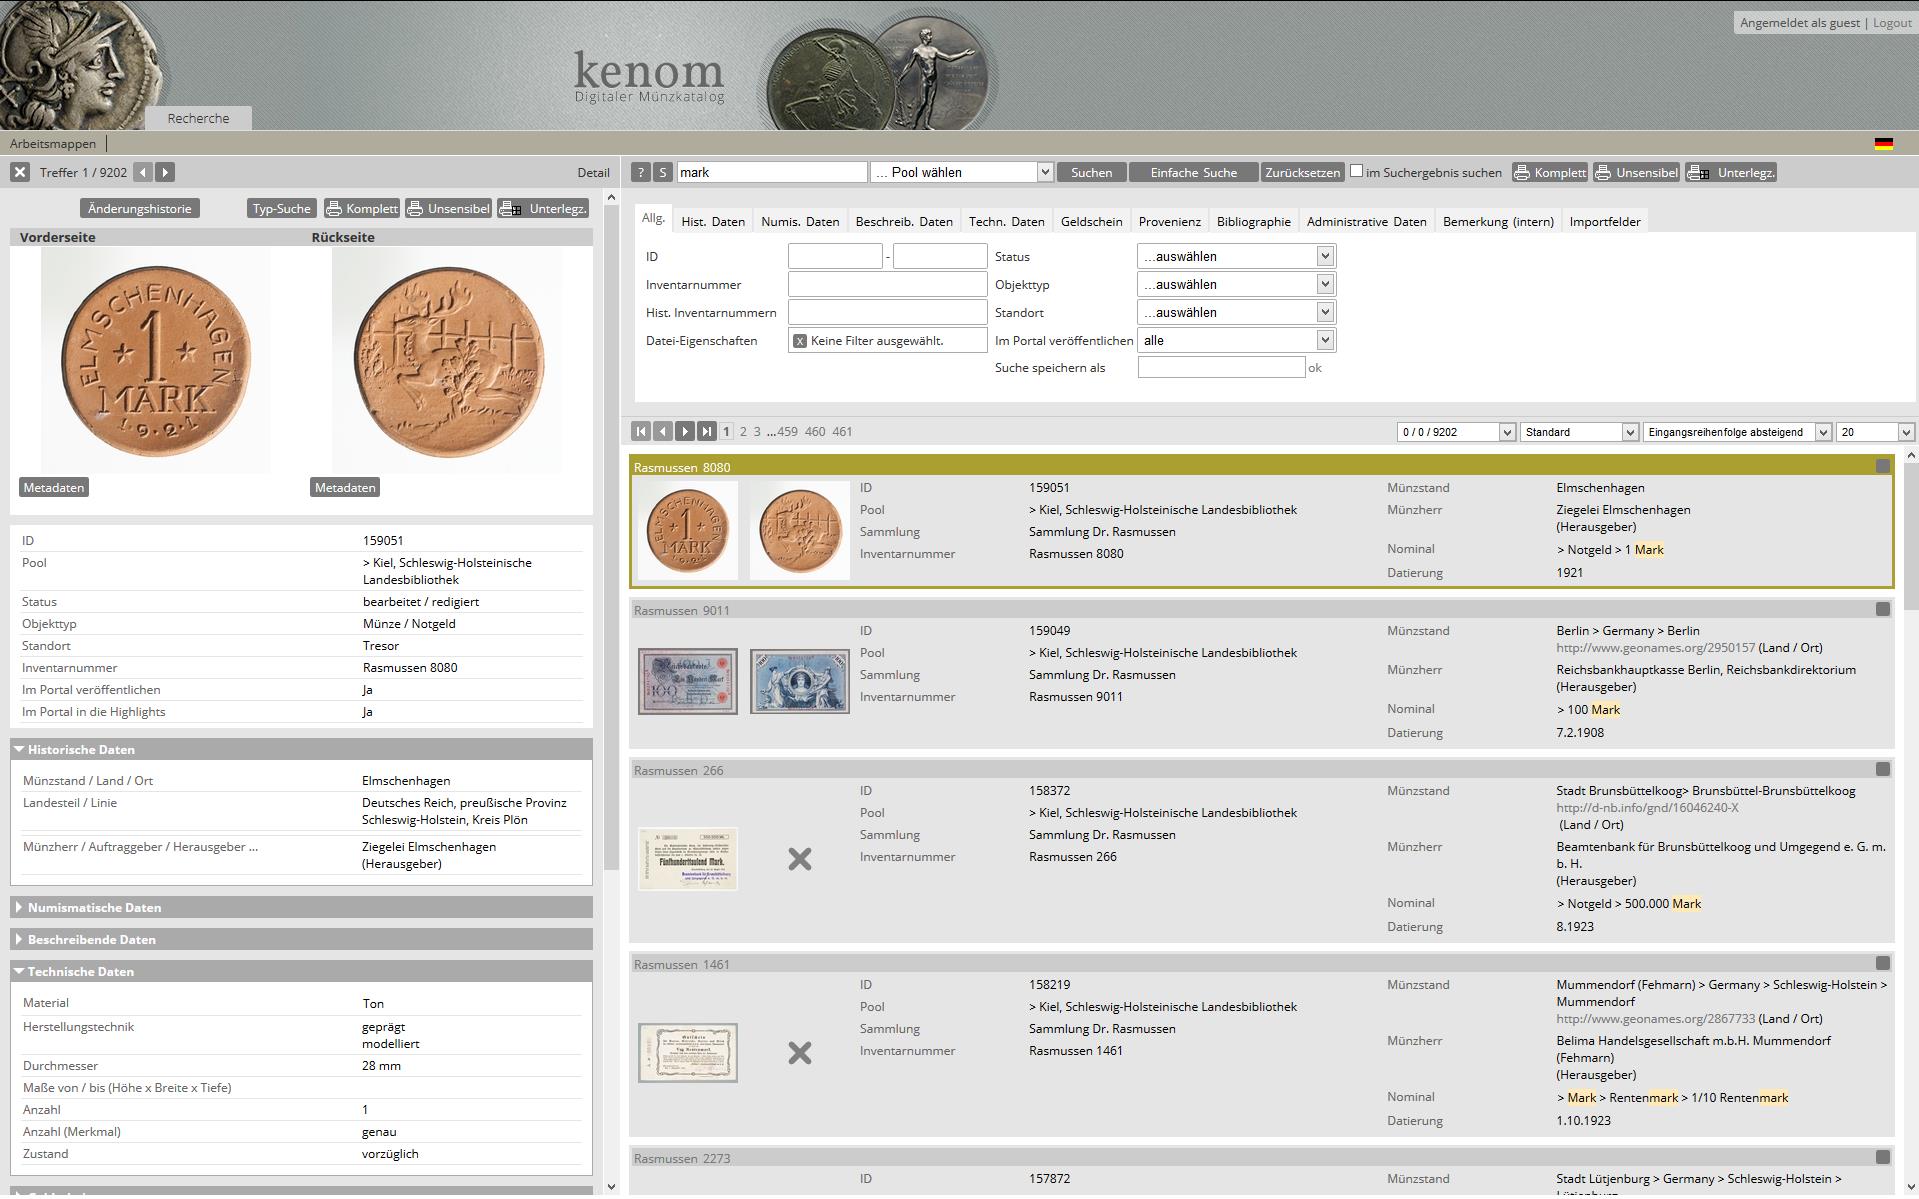This screenshot has width=1919, height=1199.
Task: Open the 'Pool wählen' dropdown
Action: [x=962, y=172]
